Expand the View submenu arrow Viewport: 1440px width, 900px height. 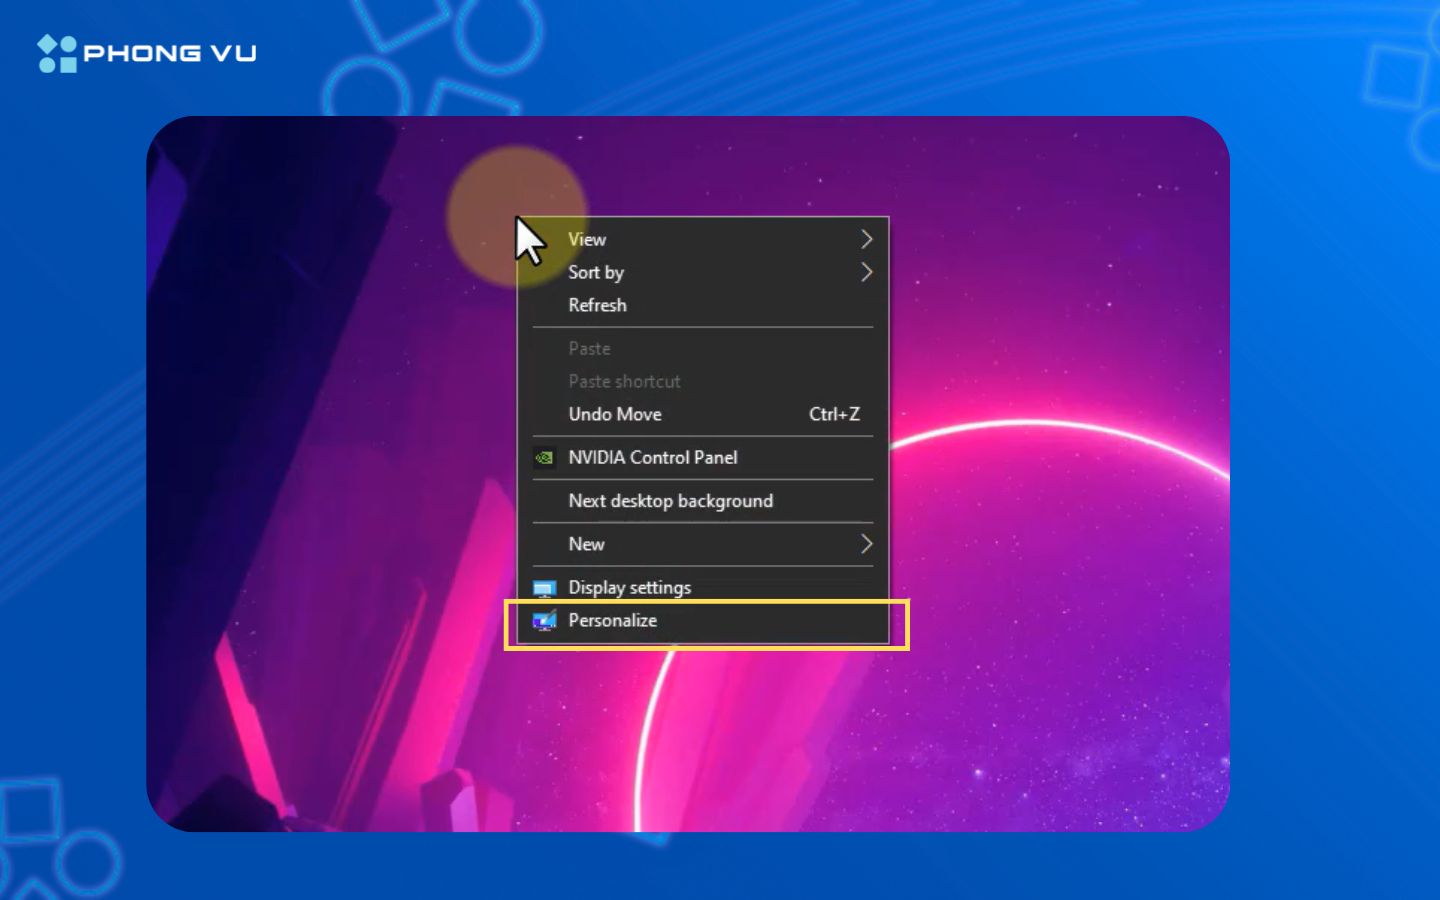(x=866, y=240)
